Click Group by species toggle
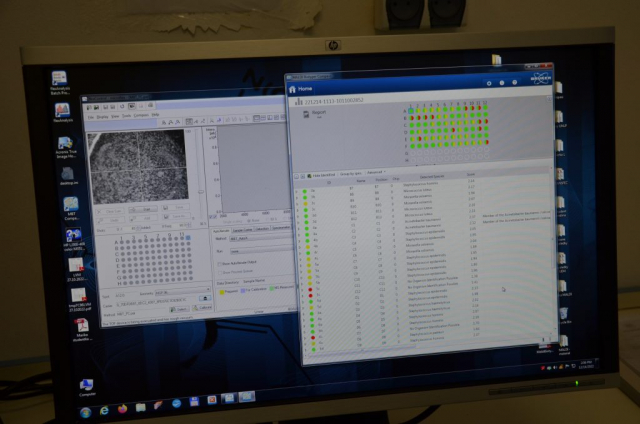 coord(350,174)
